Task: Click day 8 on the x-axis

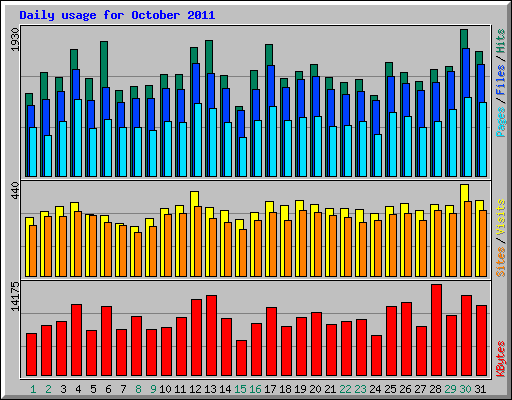Action: pos(138,389)
